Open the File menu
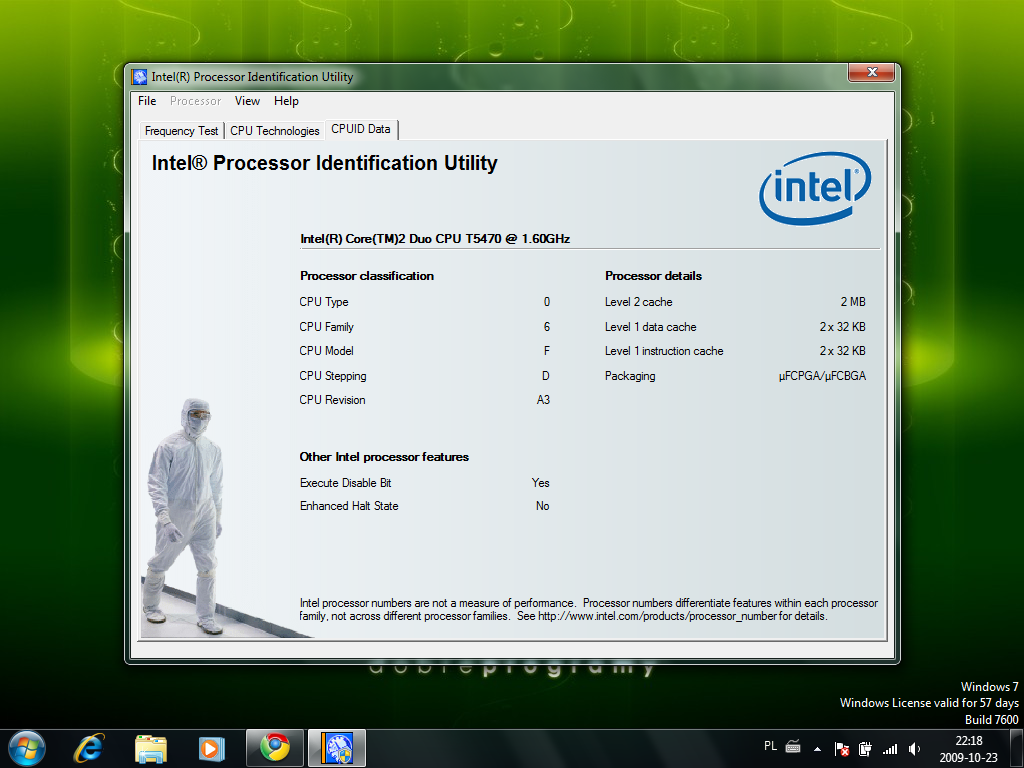 click(x=147, y=101)
